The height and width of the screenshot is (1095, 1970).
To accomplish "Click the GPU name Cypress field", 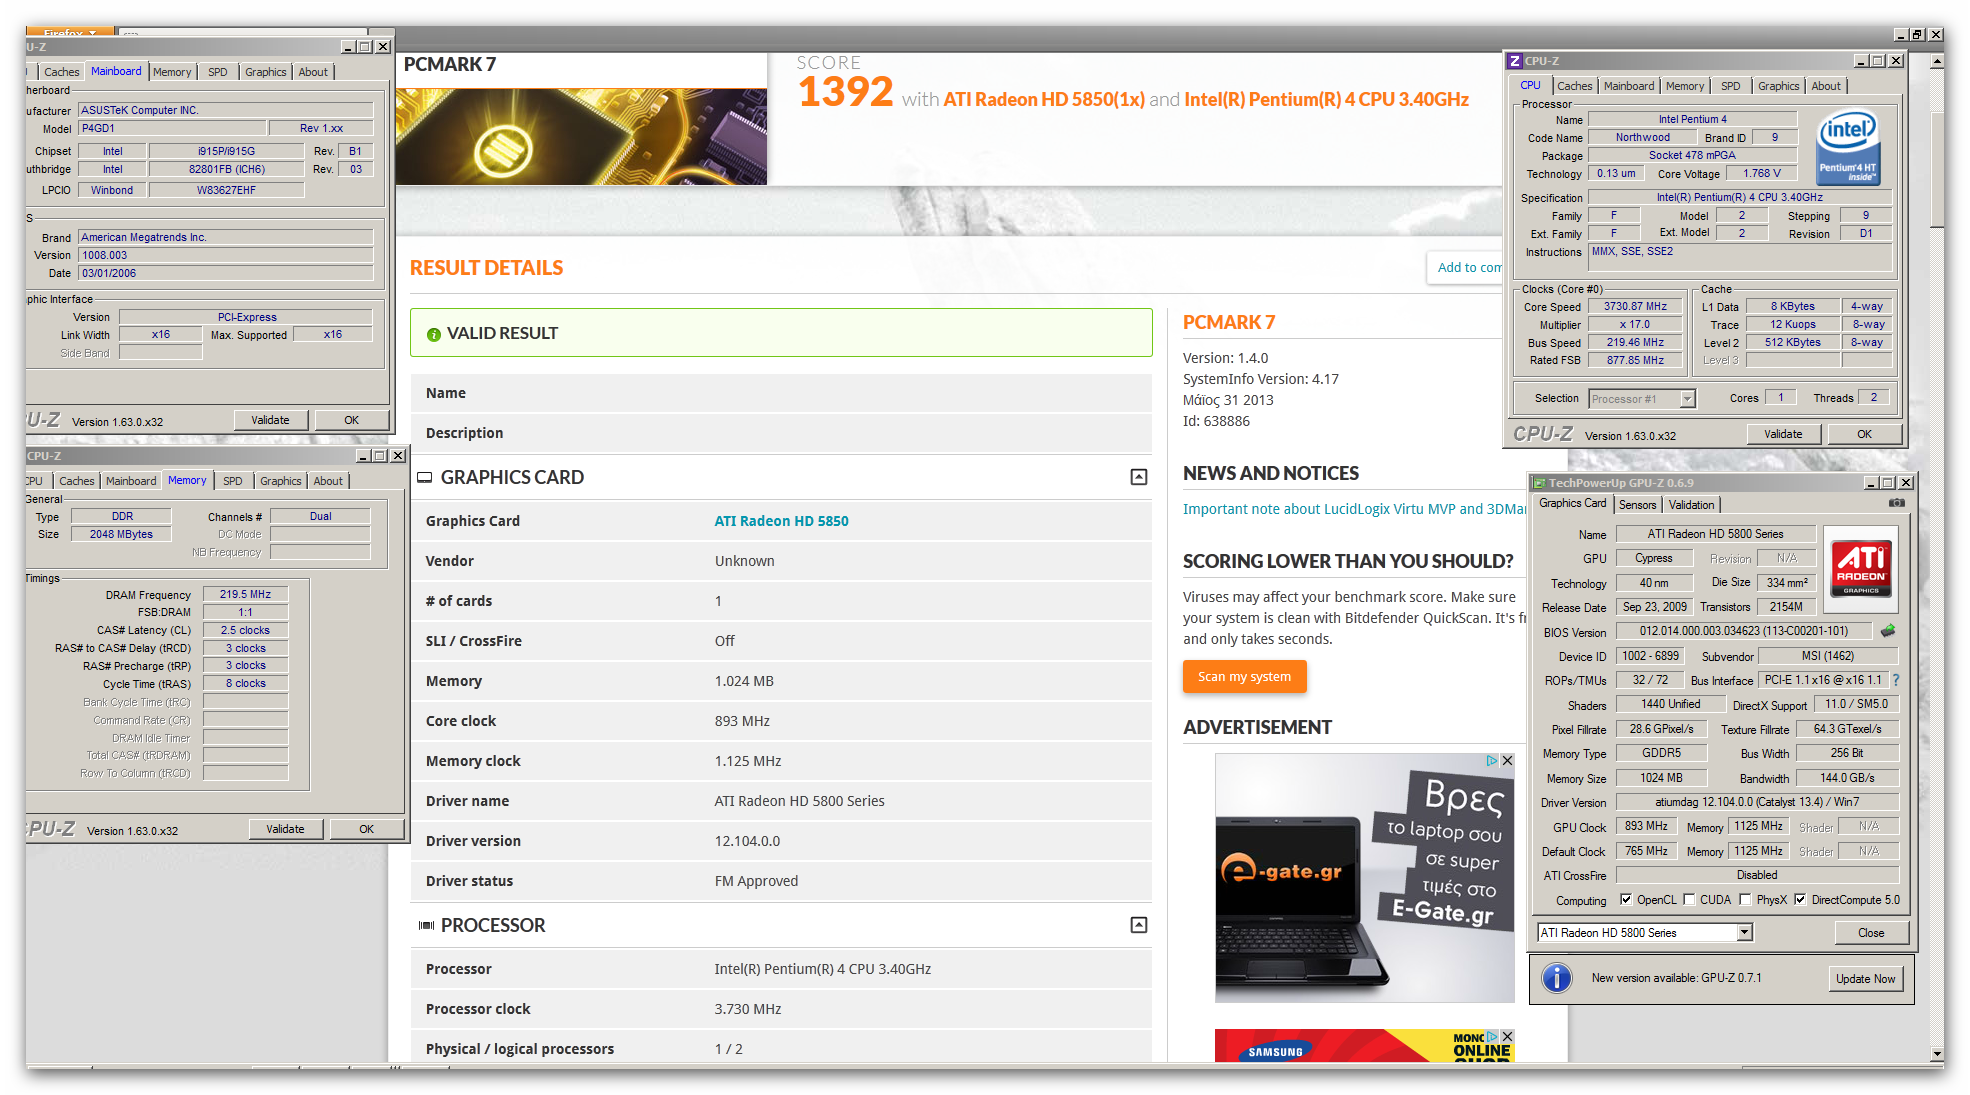I will (1654, 558).
